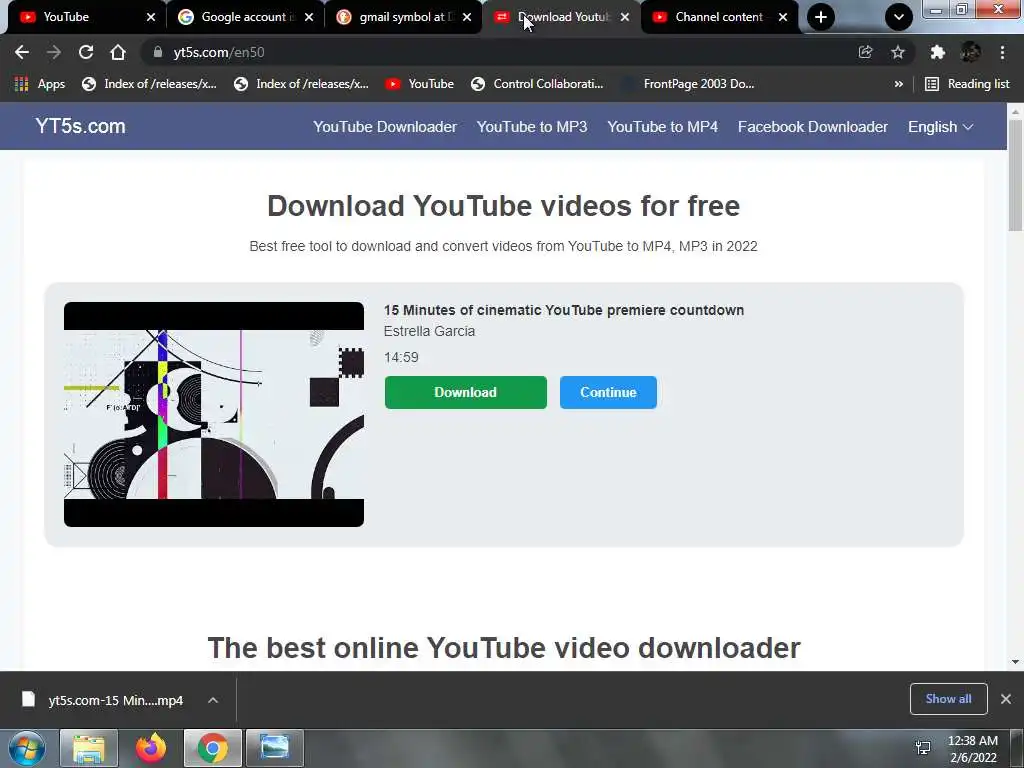Open the picture viewer taskbar icon
Screen dimensions: 1024x768
click(274, 748)
